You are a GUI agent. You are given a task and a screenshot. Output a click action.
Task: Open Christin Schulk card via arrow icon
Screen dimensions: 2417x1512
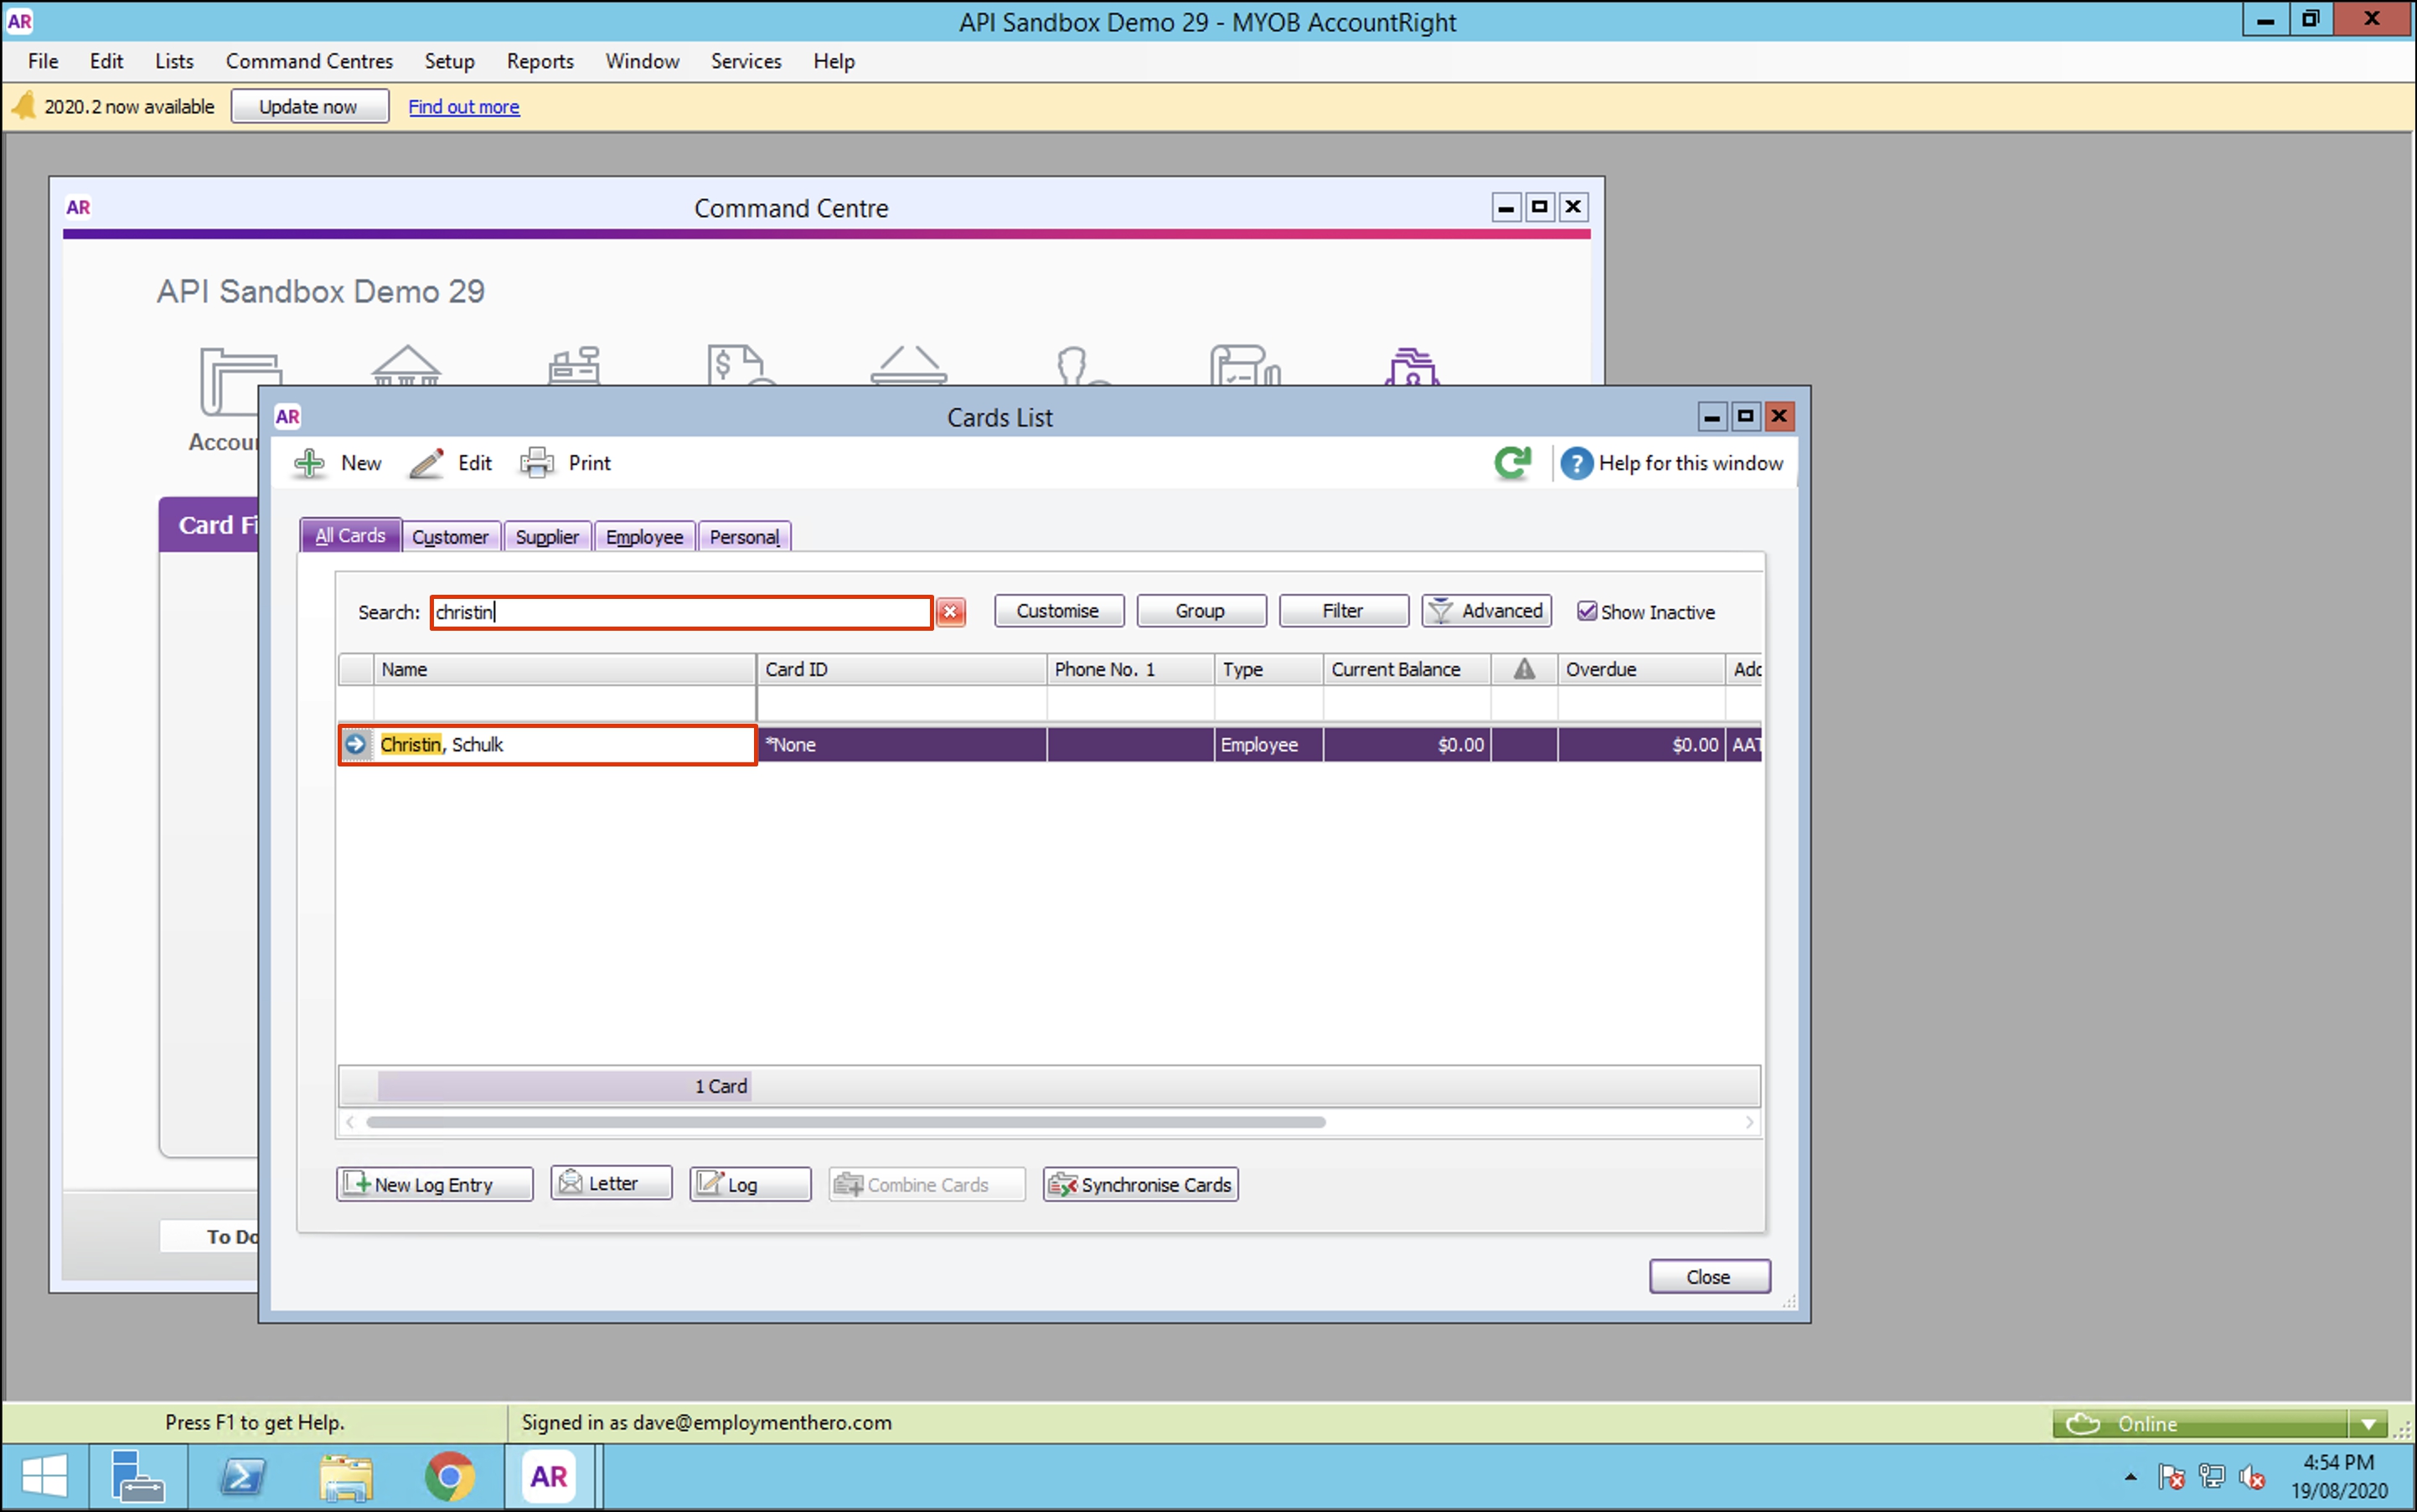356,744
